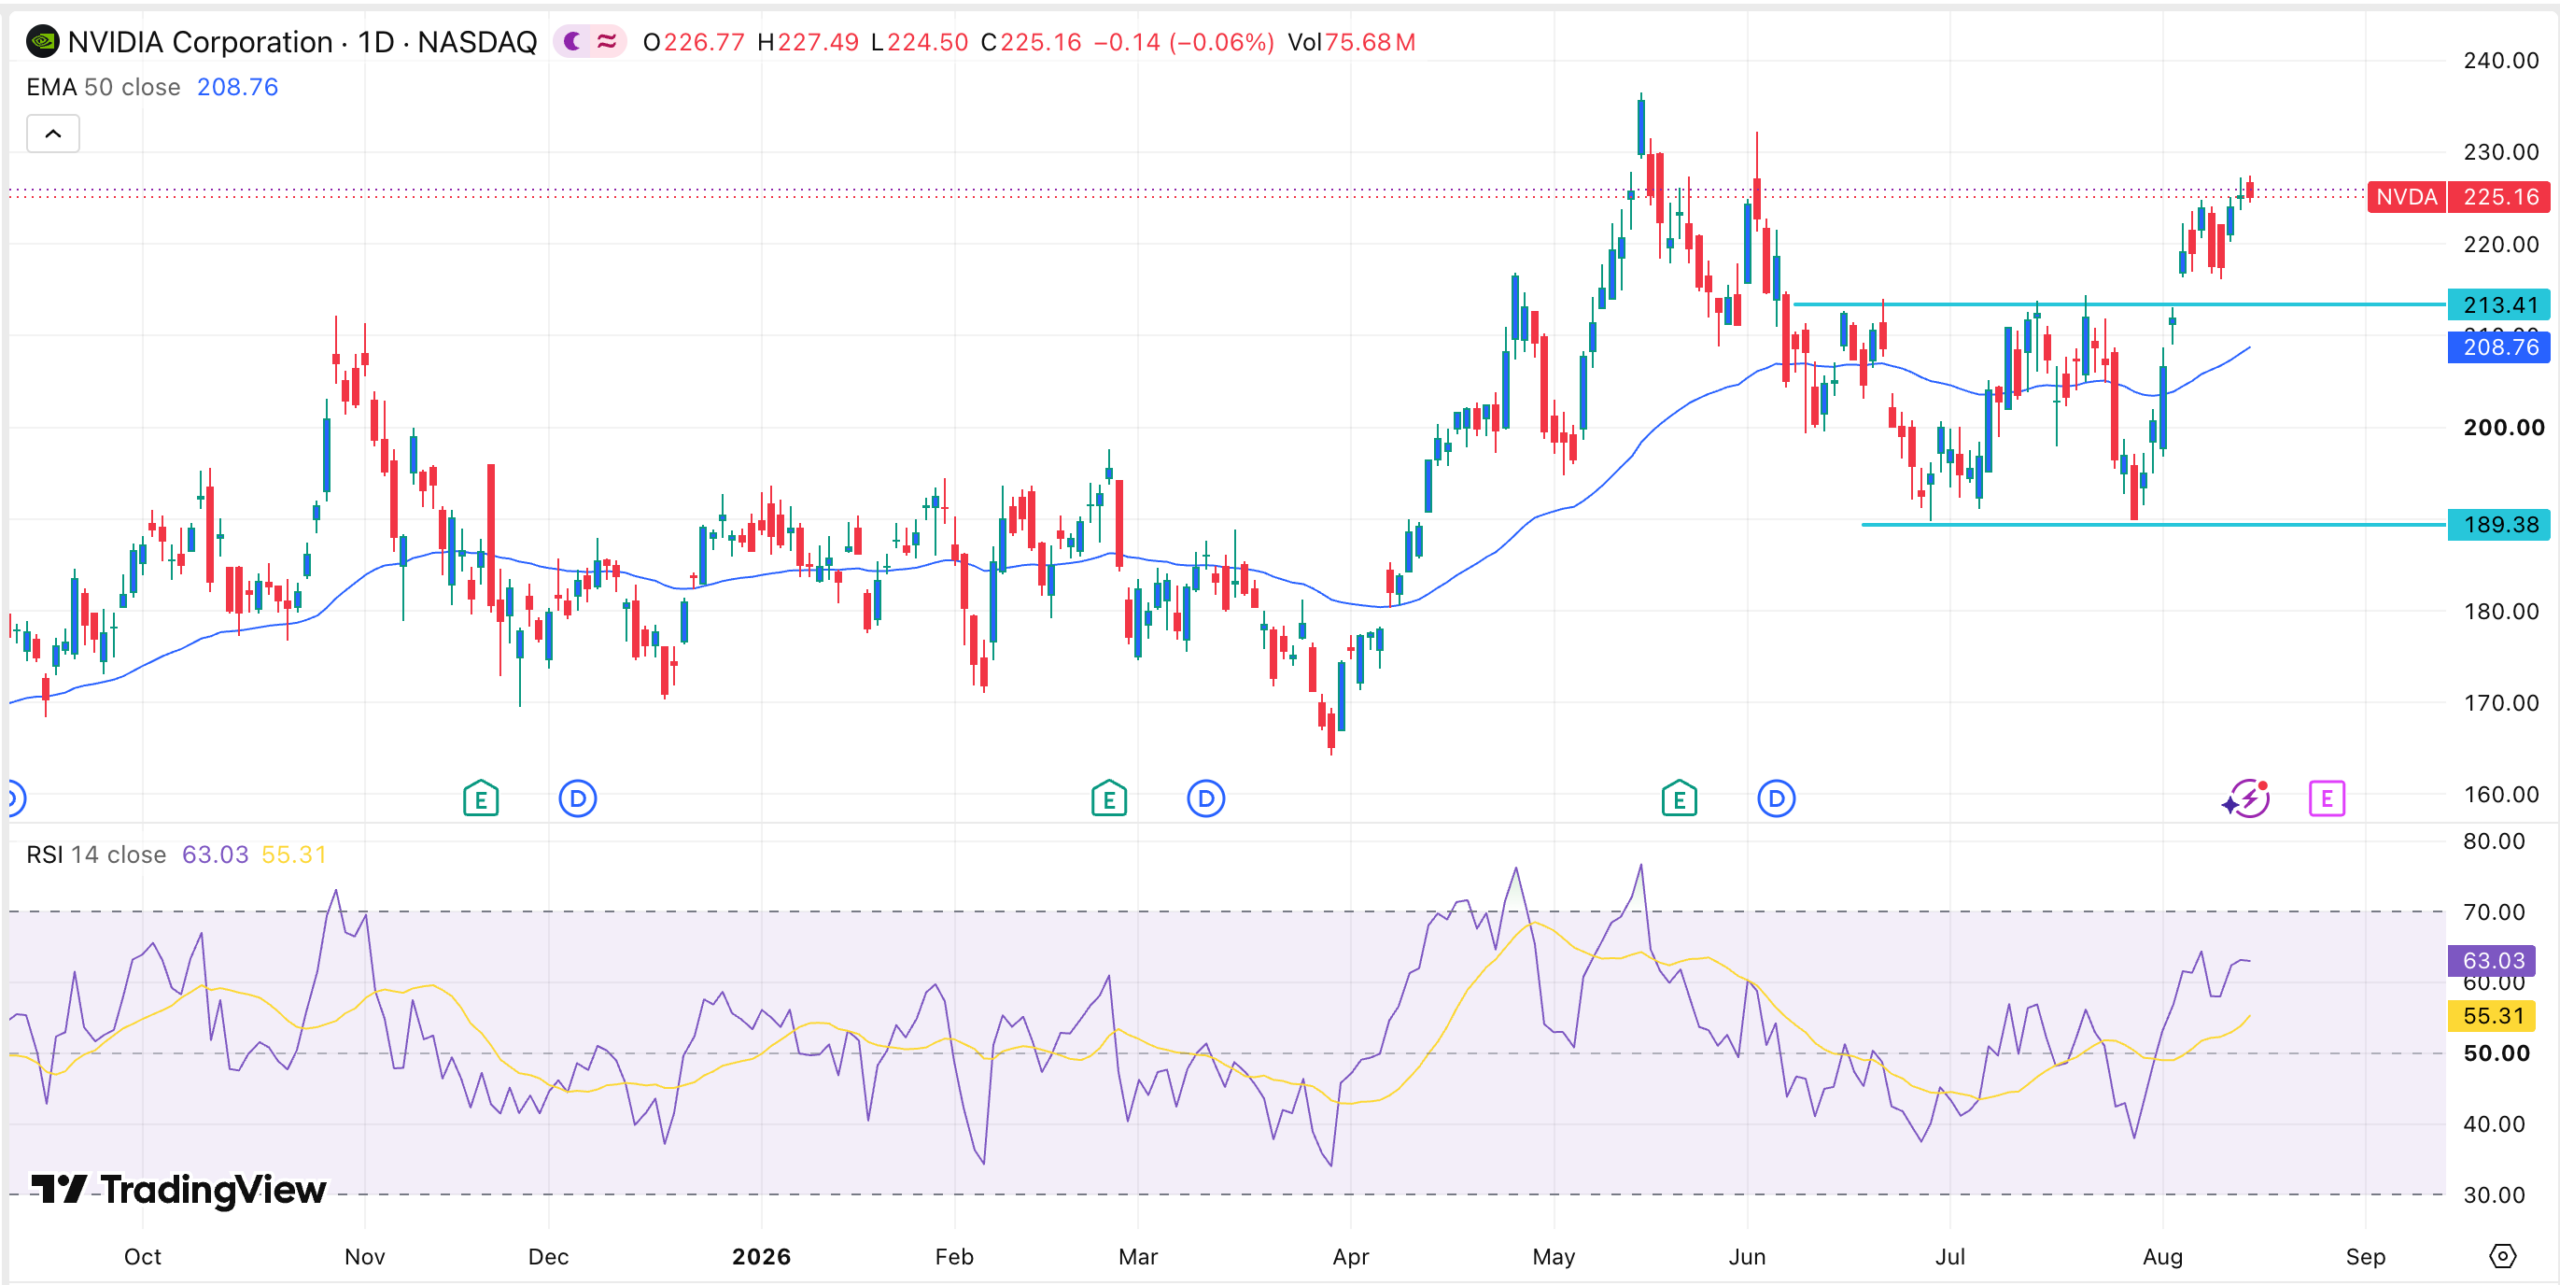Image resolution: width=2560 pixels, height=1285 pixels.
Task: Click the 240.00 label on the price axis
Action: (2500, 60)
